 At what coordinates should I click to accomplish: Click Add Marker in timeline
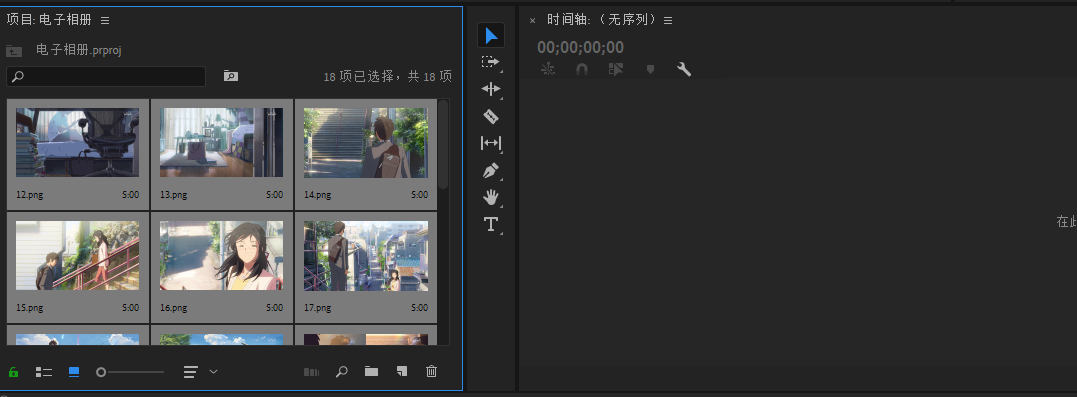pos(650,69)
